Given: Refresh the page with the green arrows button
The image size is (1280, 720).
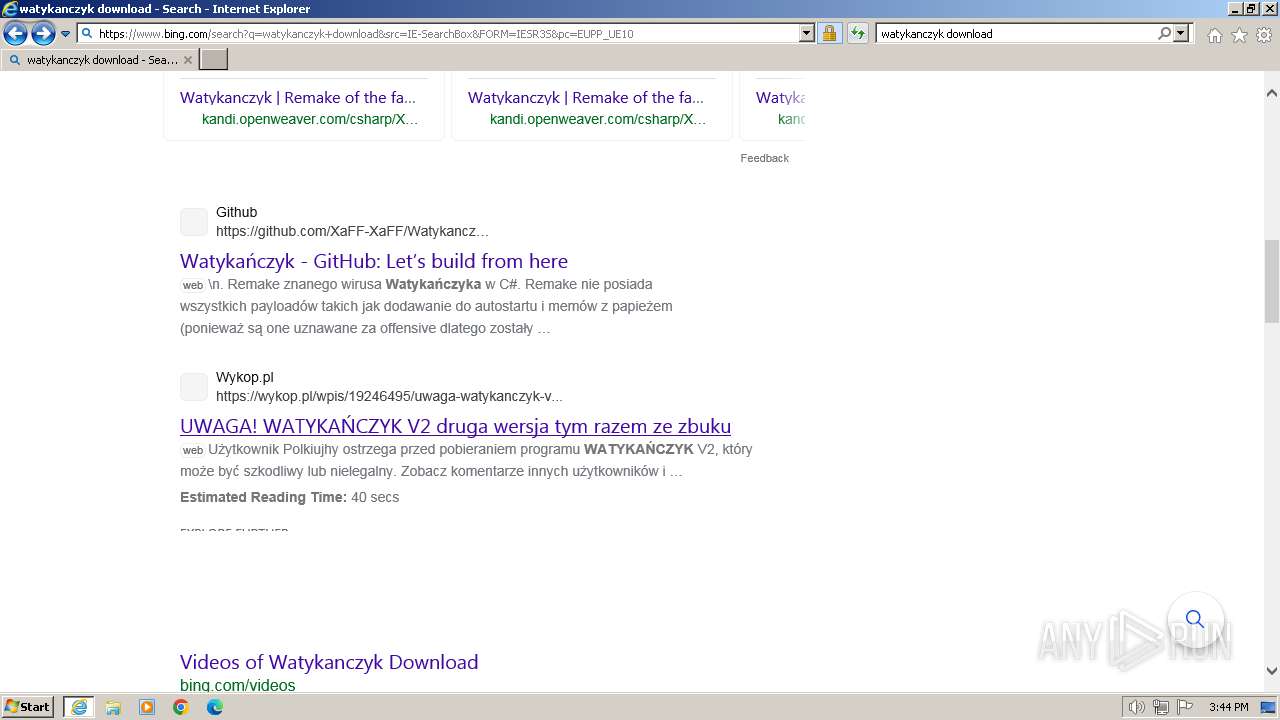Looking at the screenshot, I should 857,33.
